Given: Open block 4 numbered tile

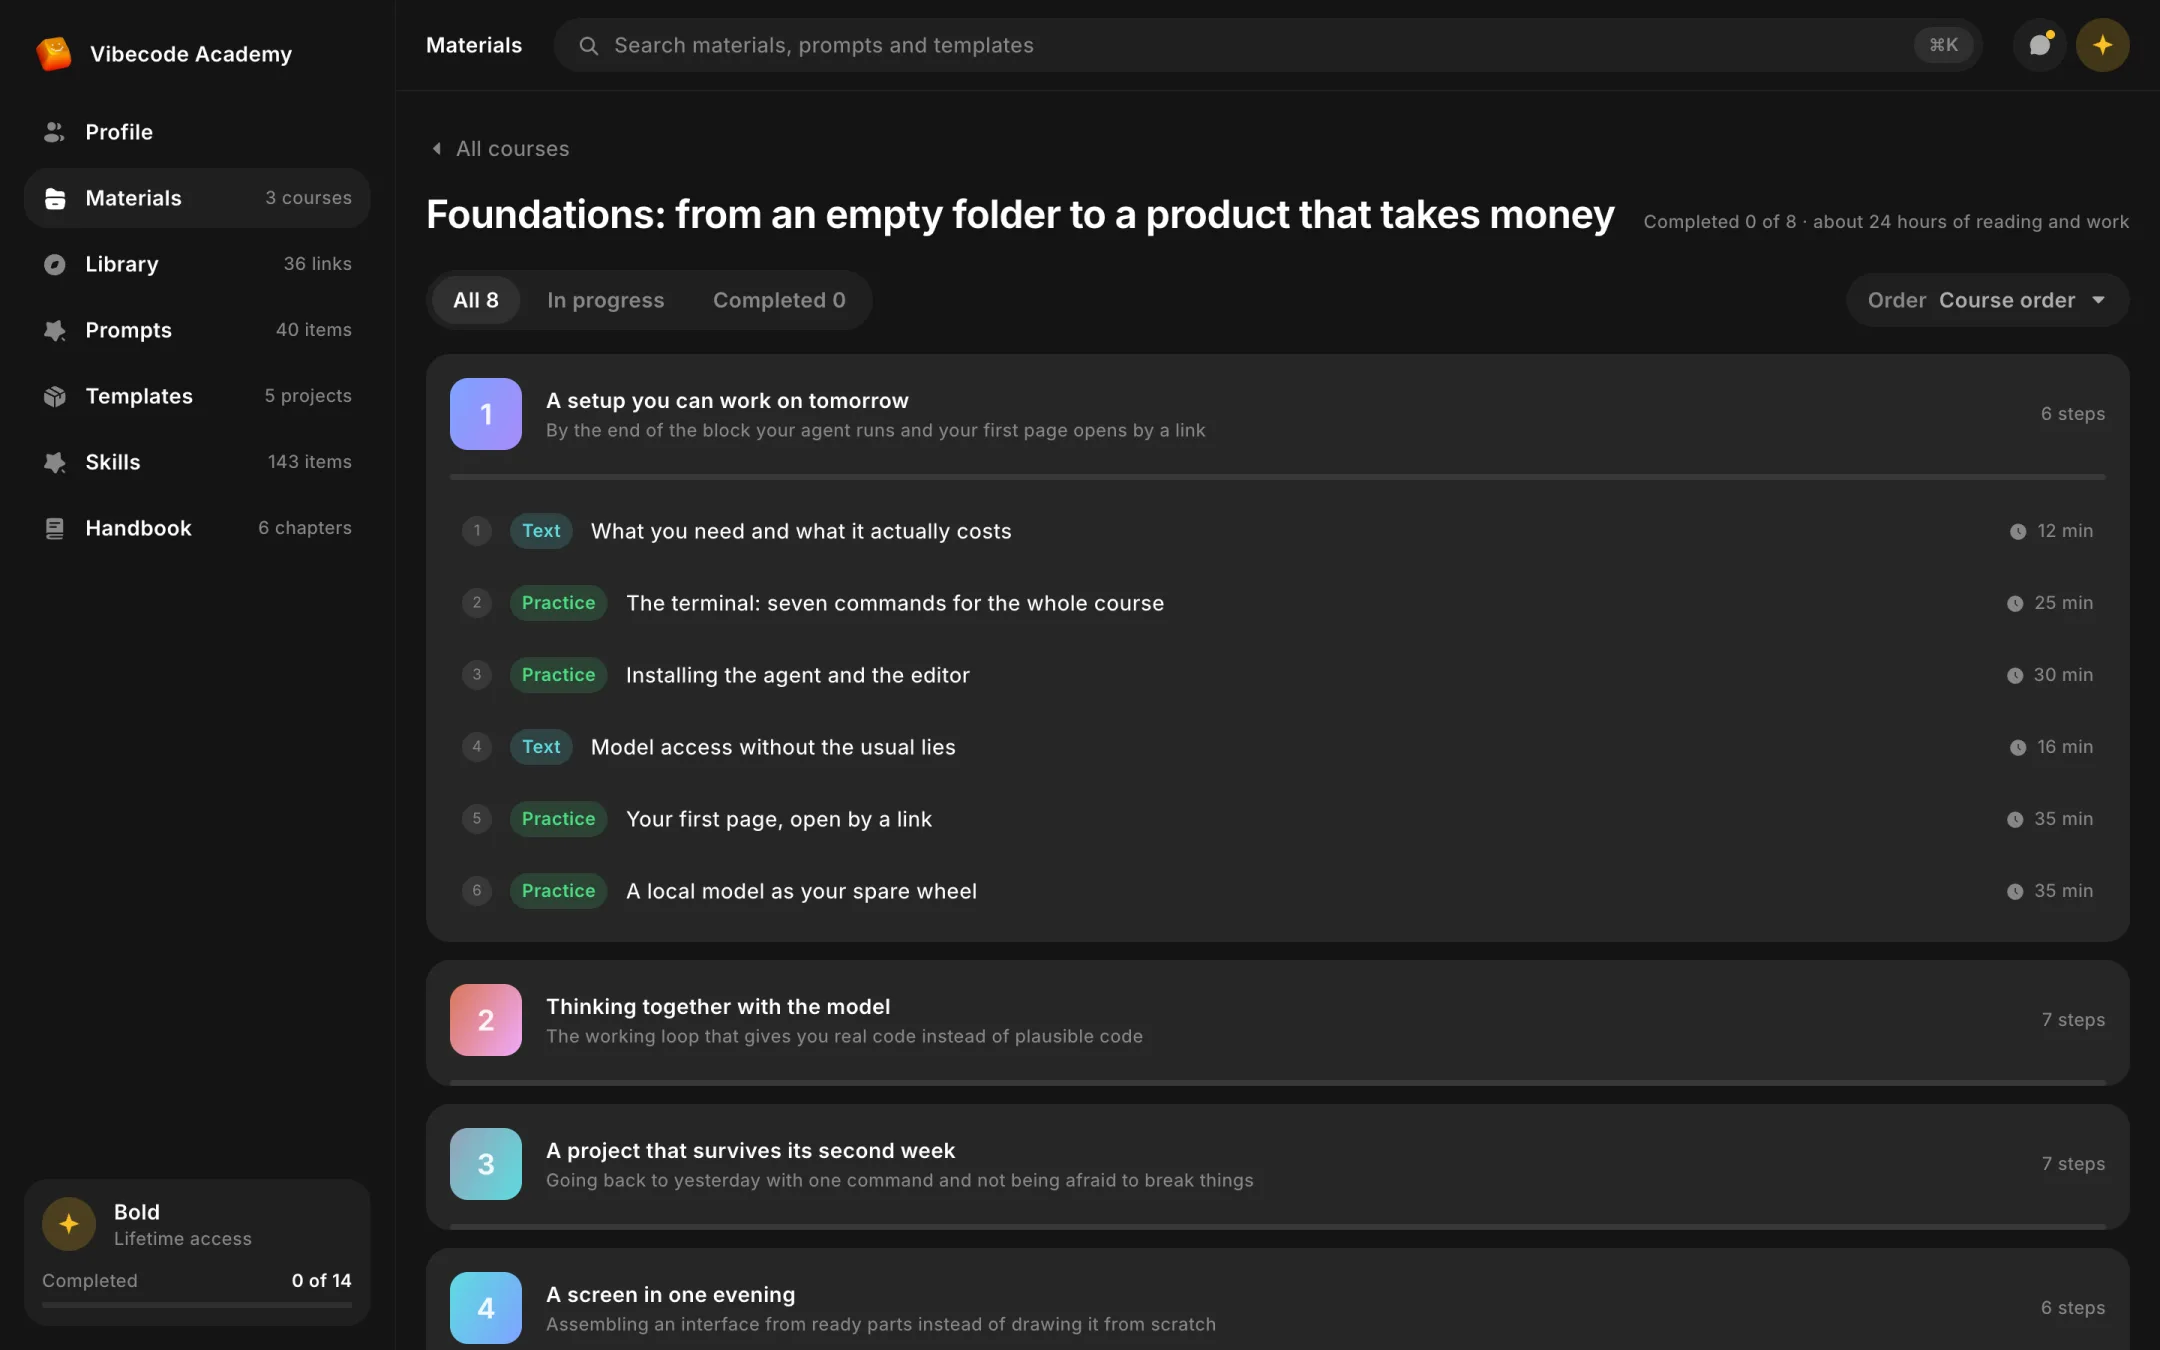Looking at the screenshot, I should [x=486, y=1308].
